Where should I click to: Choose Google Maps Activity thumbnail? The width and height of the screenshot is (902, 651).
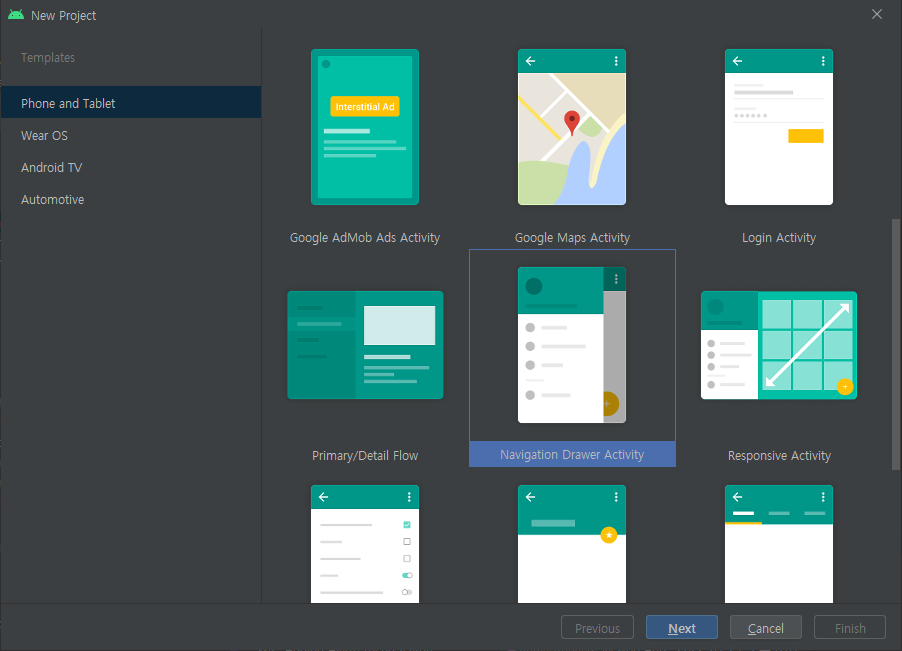tap(572, 127)
